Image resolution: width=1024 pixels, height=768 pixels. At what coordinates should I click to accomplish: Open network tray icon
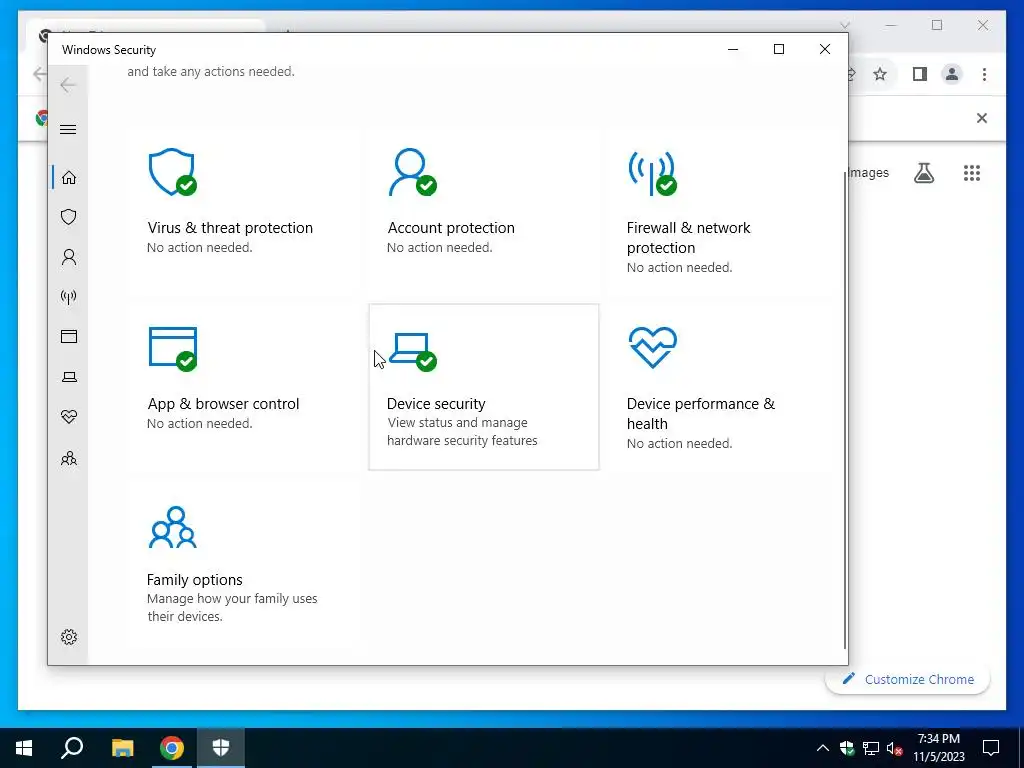pos(871,748)
